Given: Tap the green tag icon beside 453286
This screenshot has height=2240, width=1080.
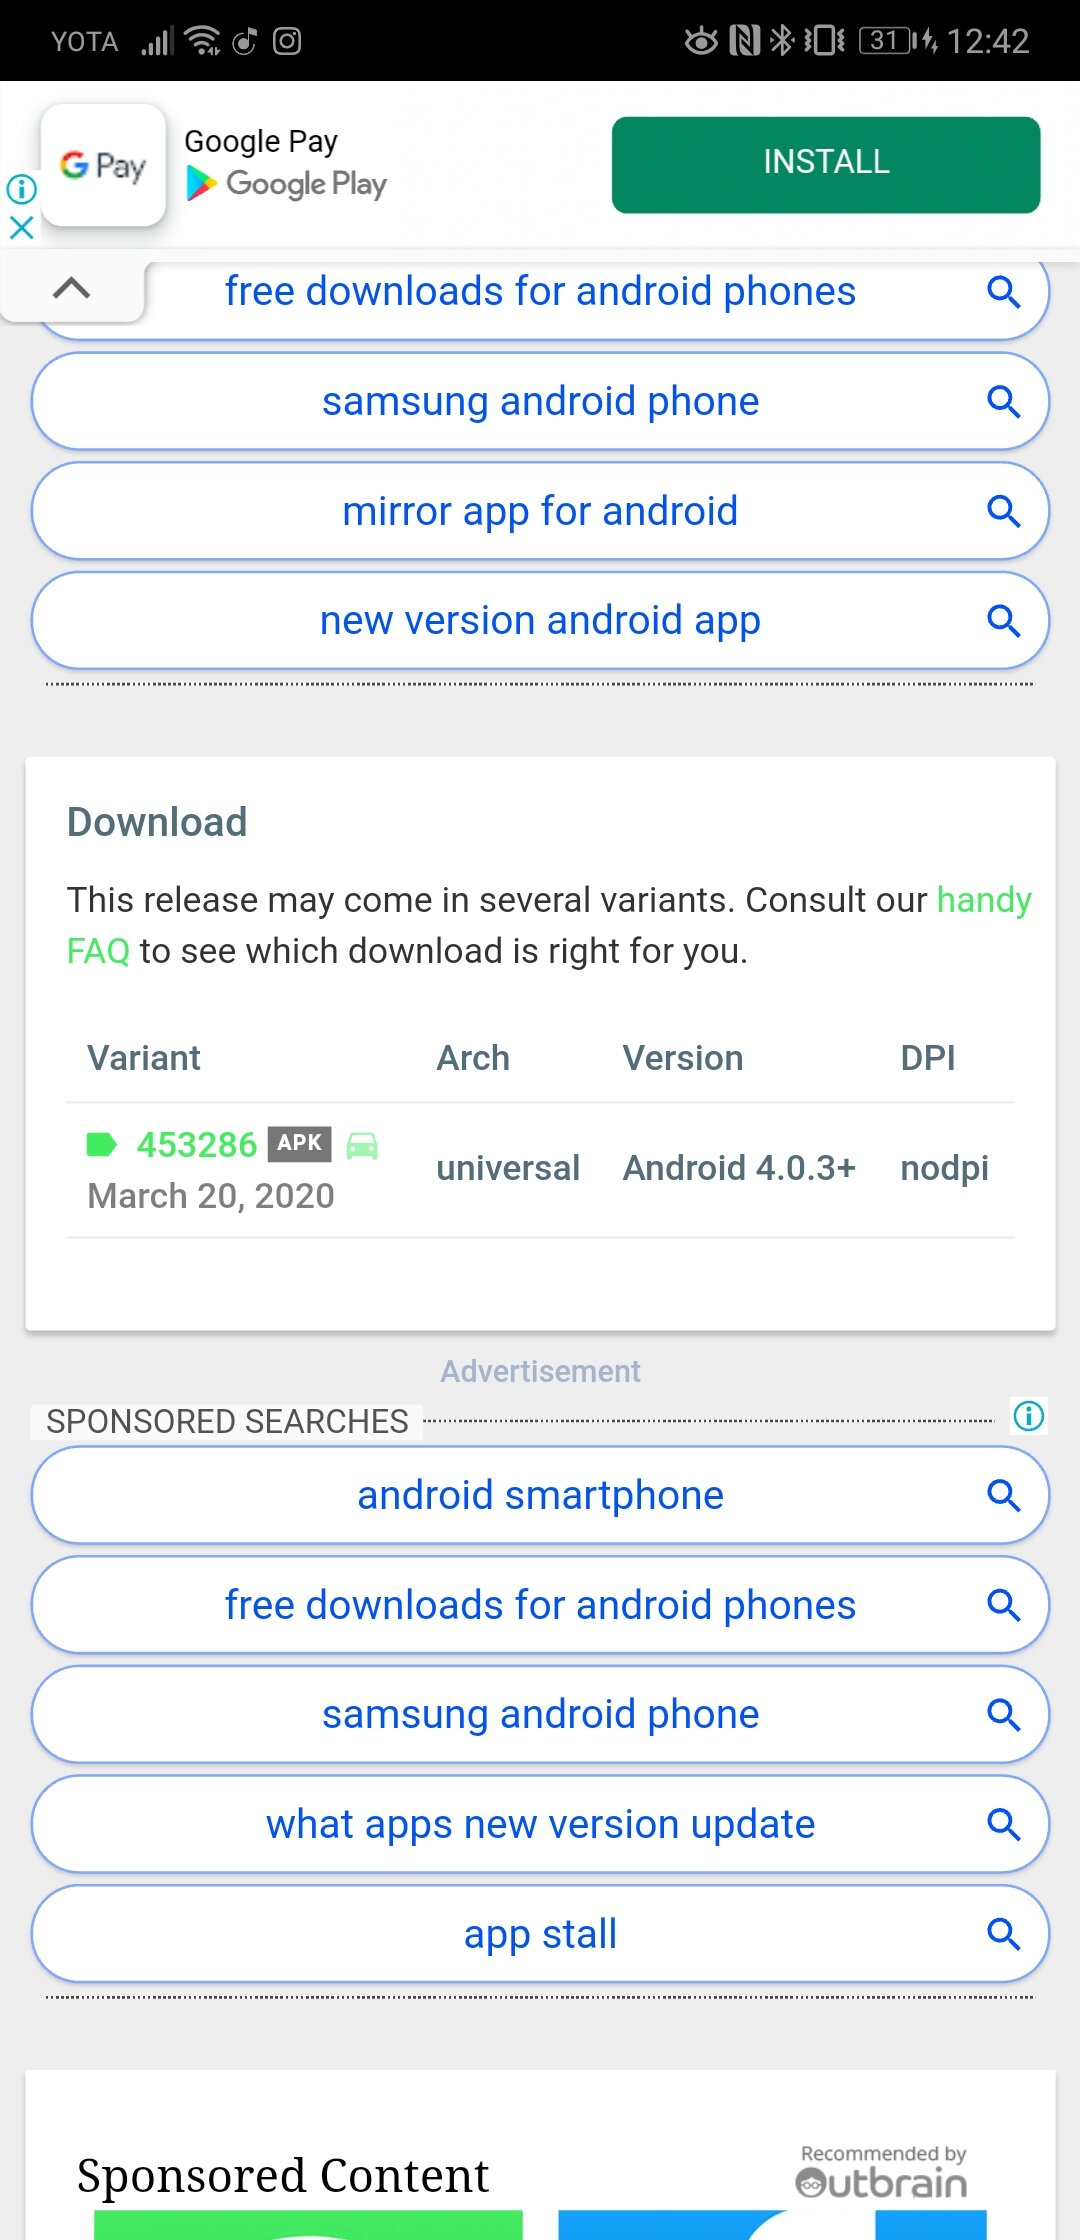Looking at the screenshot, I should pos(102,1144).
